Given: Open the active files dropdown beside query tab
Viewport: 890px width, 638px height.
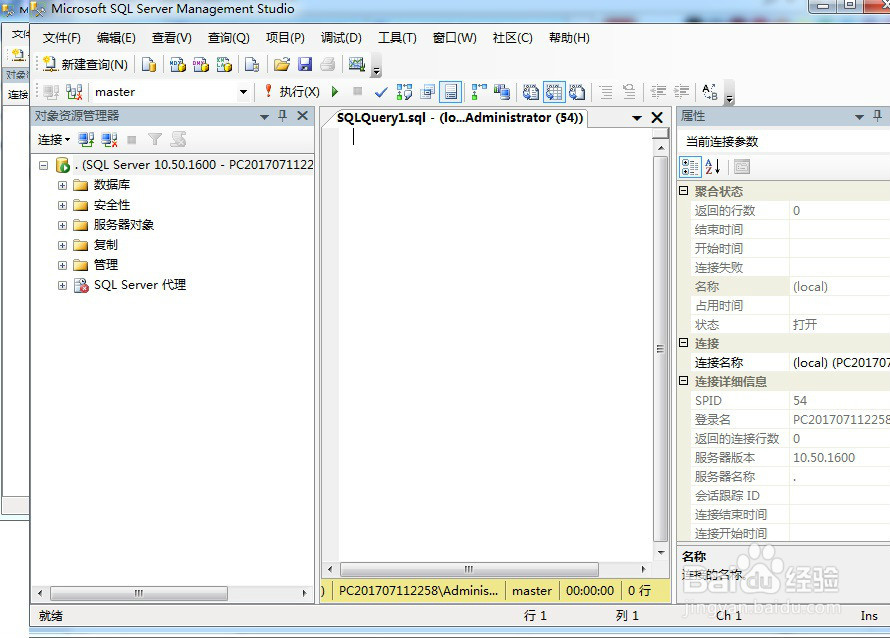Looking at the screenshot, I should point(637,118).
